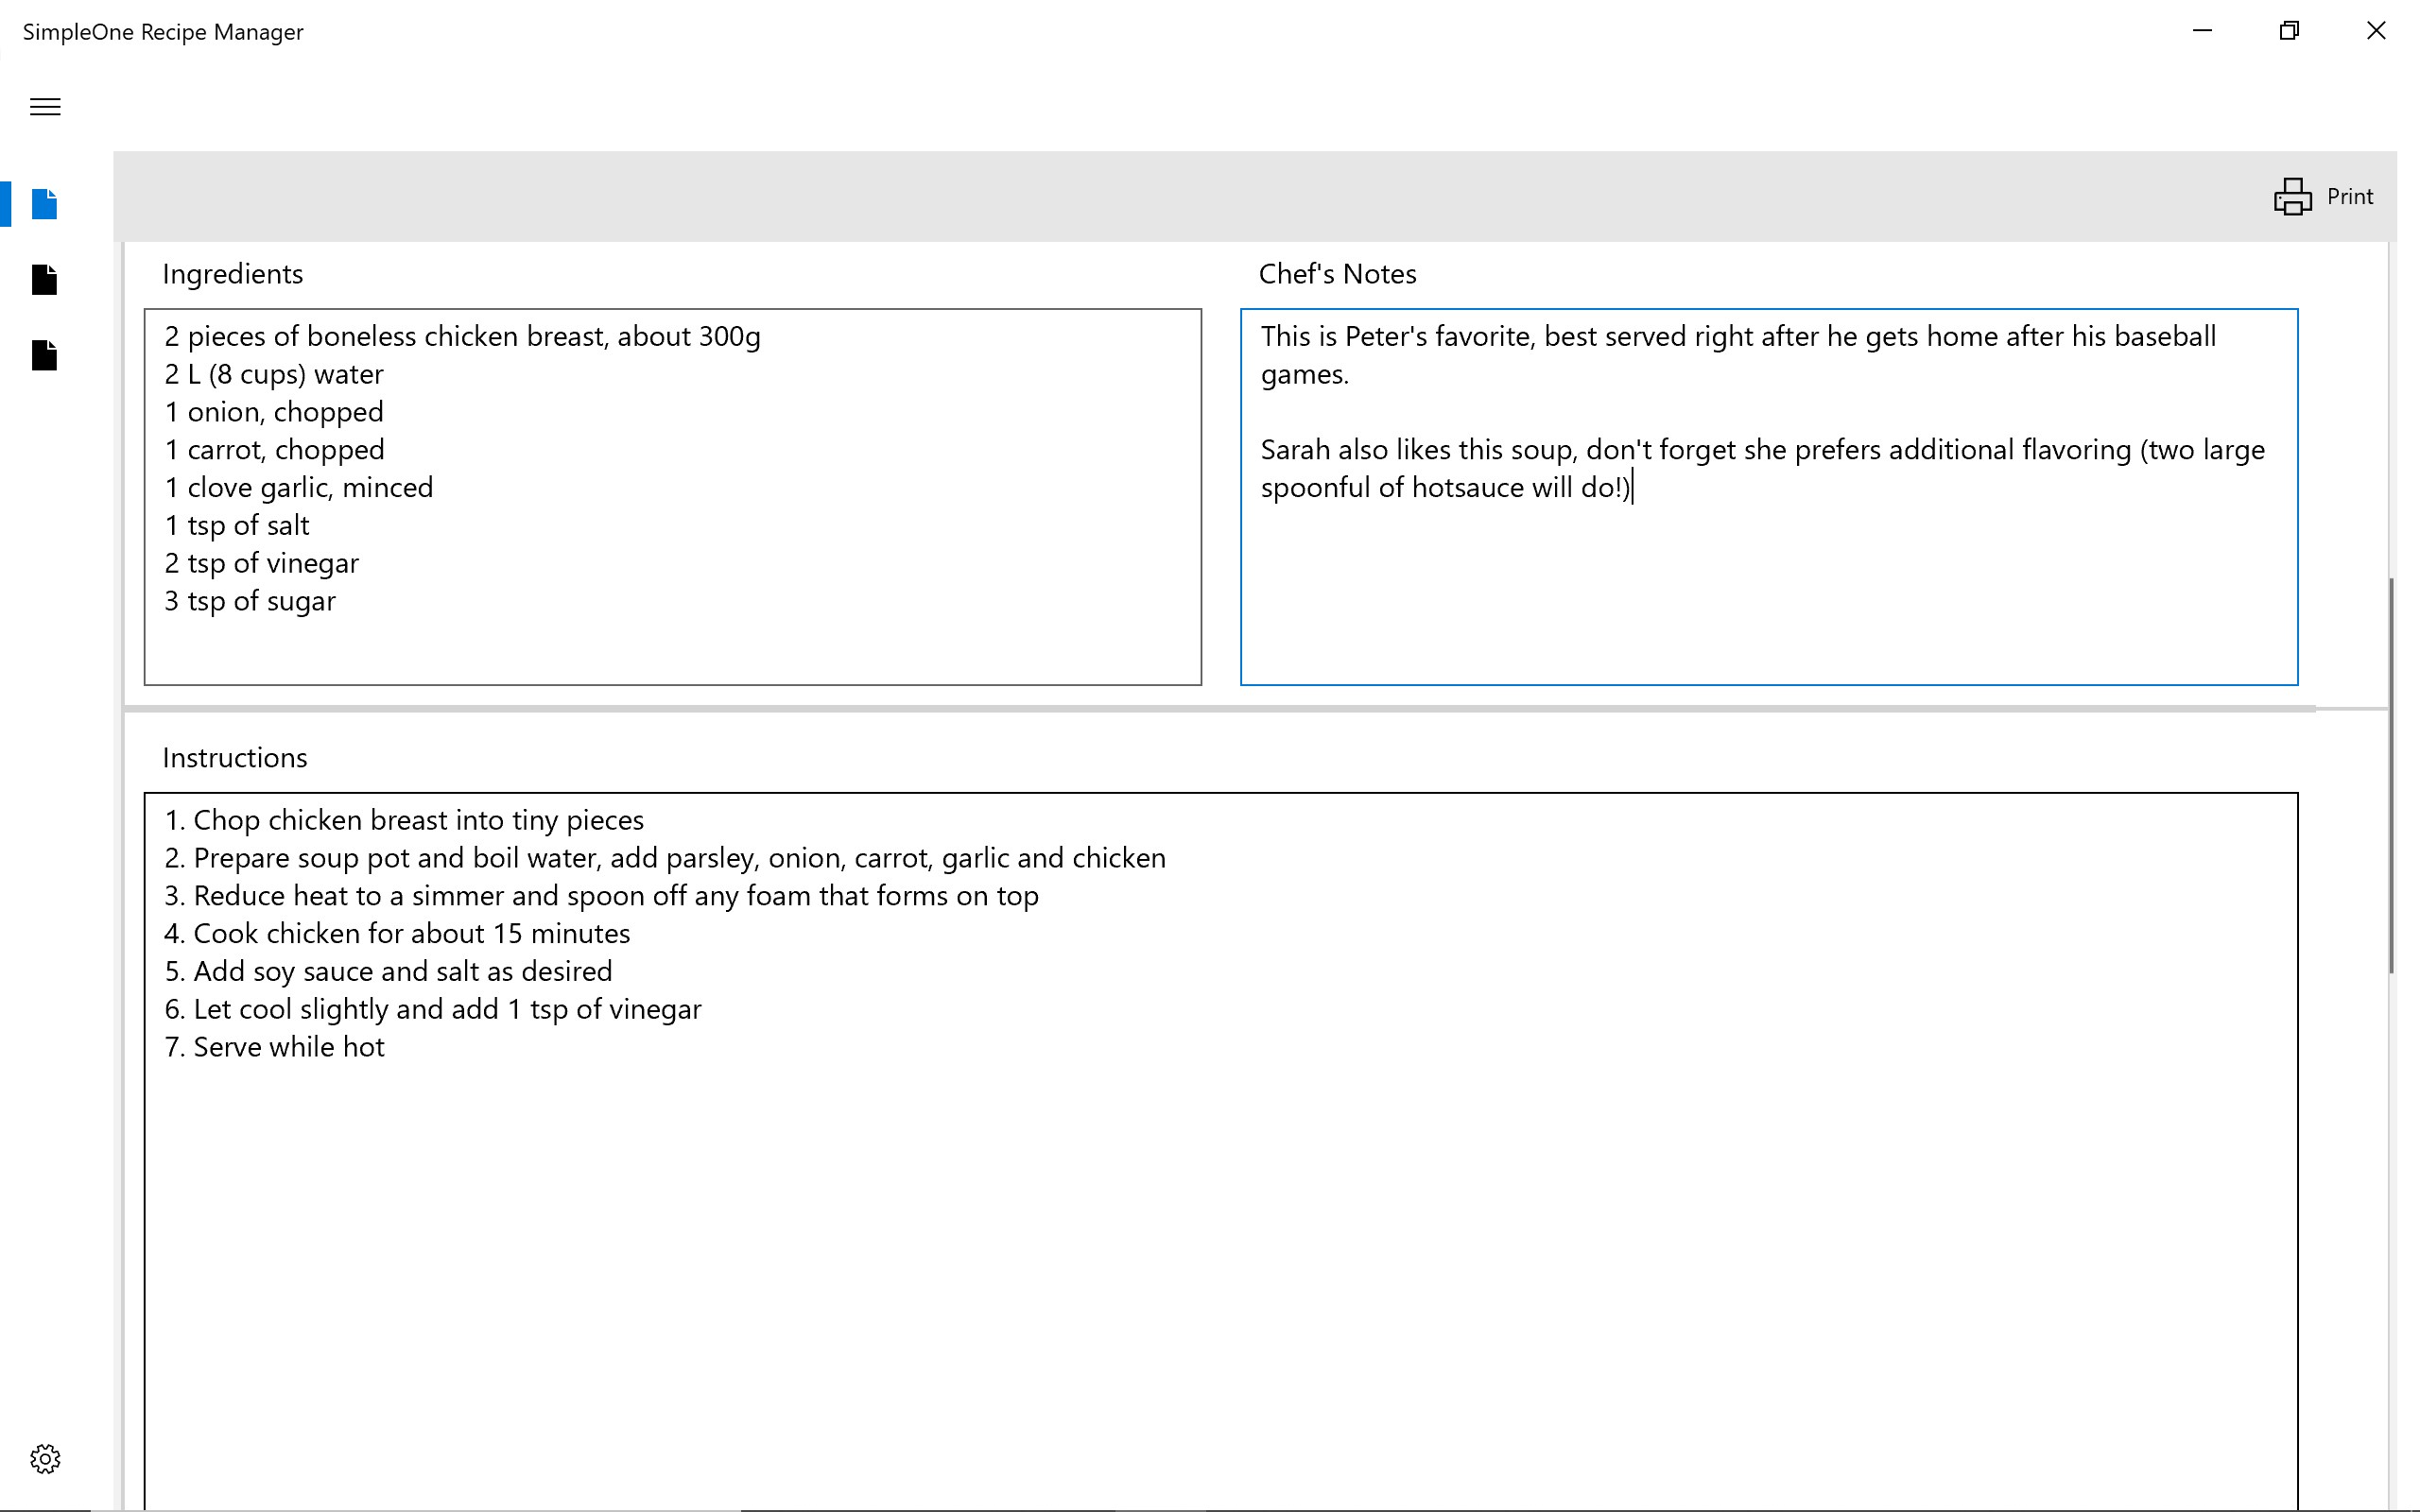Viewport: 2420px width, 1512px height.
Task: Click the "3 tsp of sugar" ingredient line
Action: pyautogui.click(x=250, y=601)
